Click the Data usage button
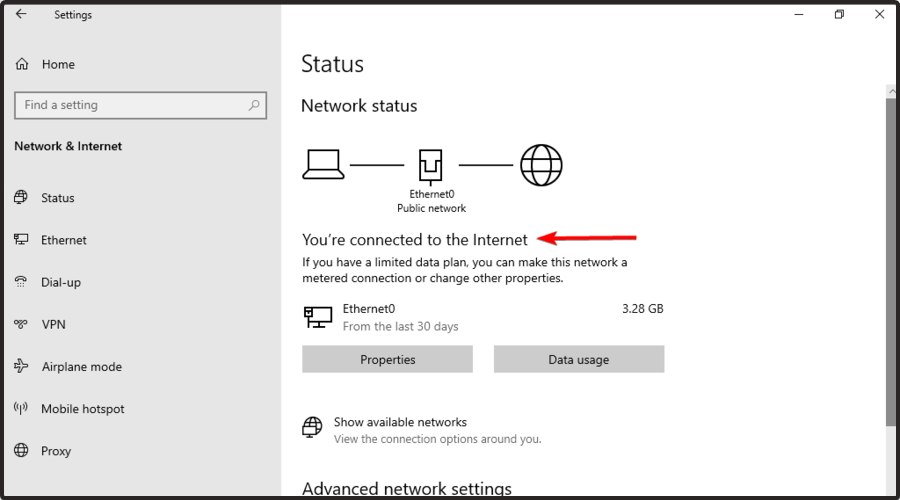The image size is (900, 500). coord(578,360)
